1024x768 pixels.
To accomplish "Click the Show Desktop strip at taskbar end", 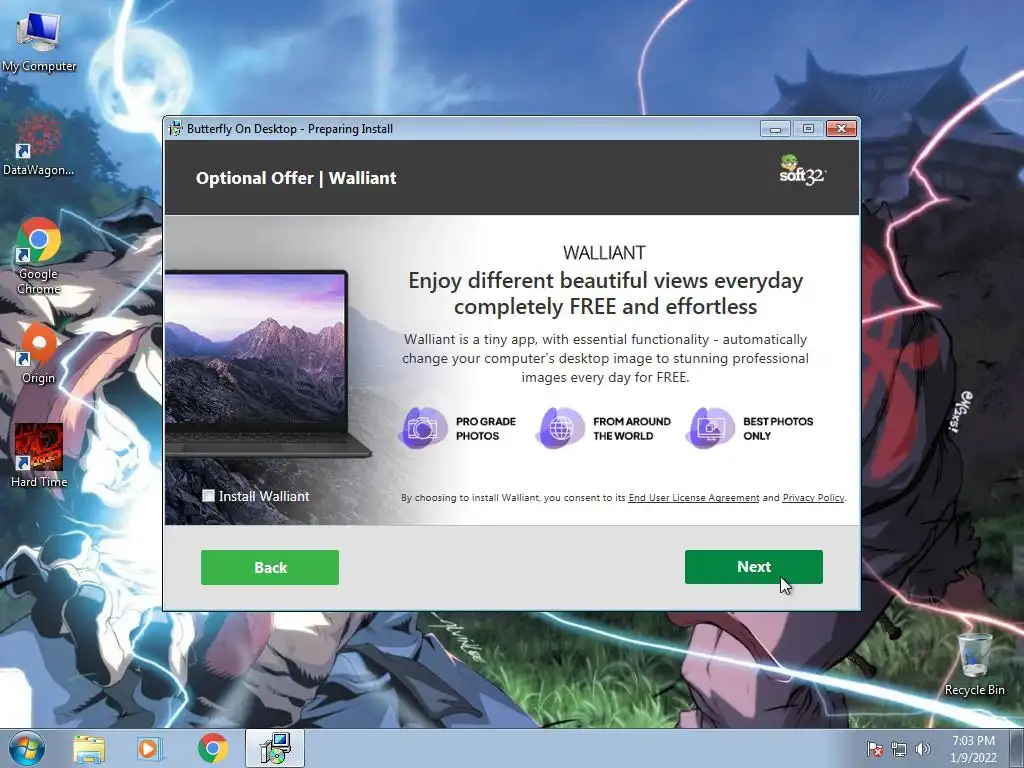I will pos(1017,748).
